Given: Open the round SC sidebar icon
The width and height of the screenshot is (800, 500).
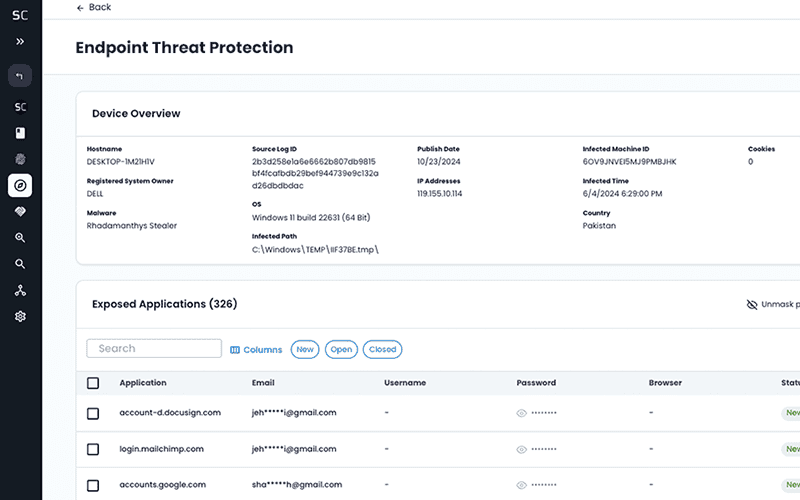Looking at the screenshot, I should pos(20,107).
